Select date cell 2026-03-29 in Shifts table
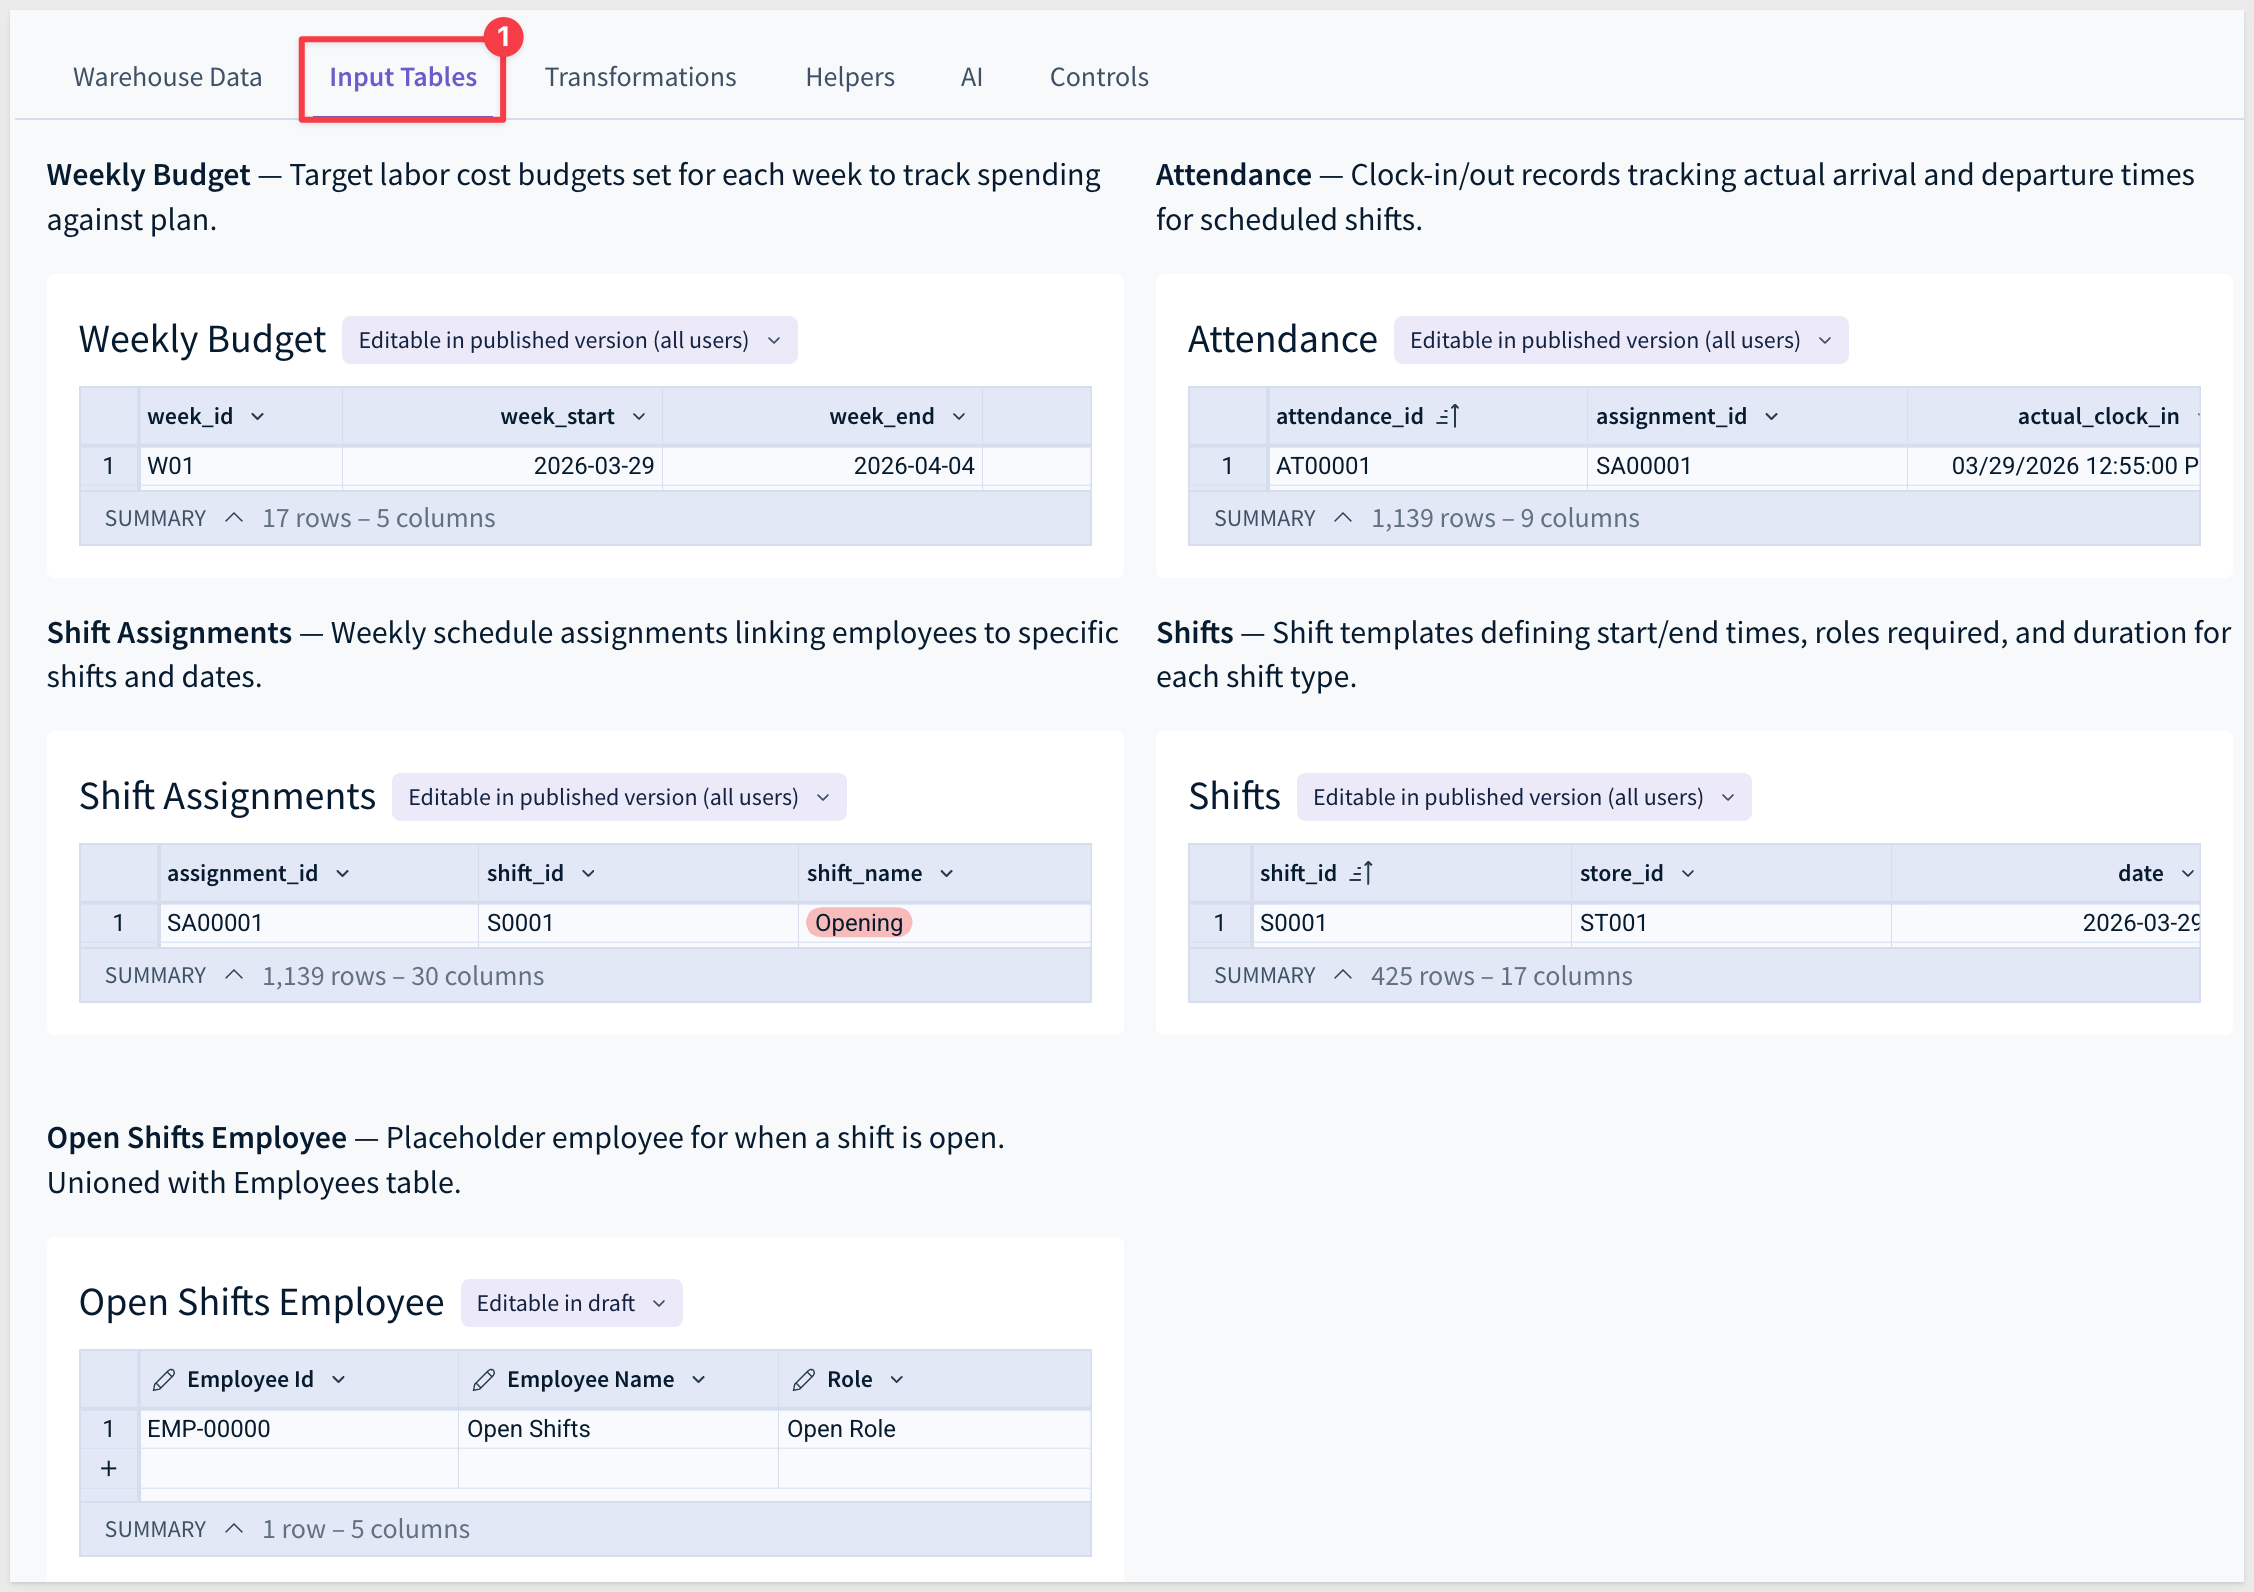Screen dimensions: 2254x1592 pos(2046,923)
